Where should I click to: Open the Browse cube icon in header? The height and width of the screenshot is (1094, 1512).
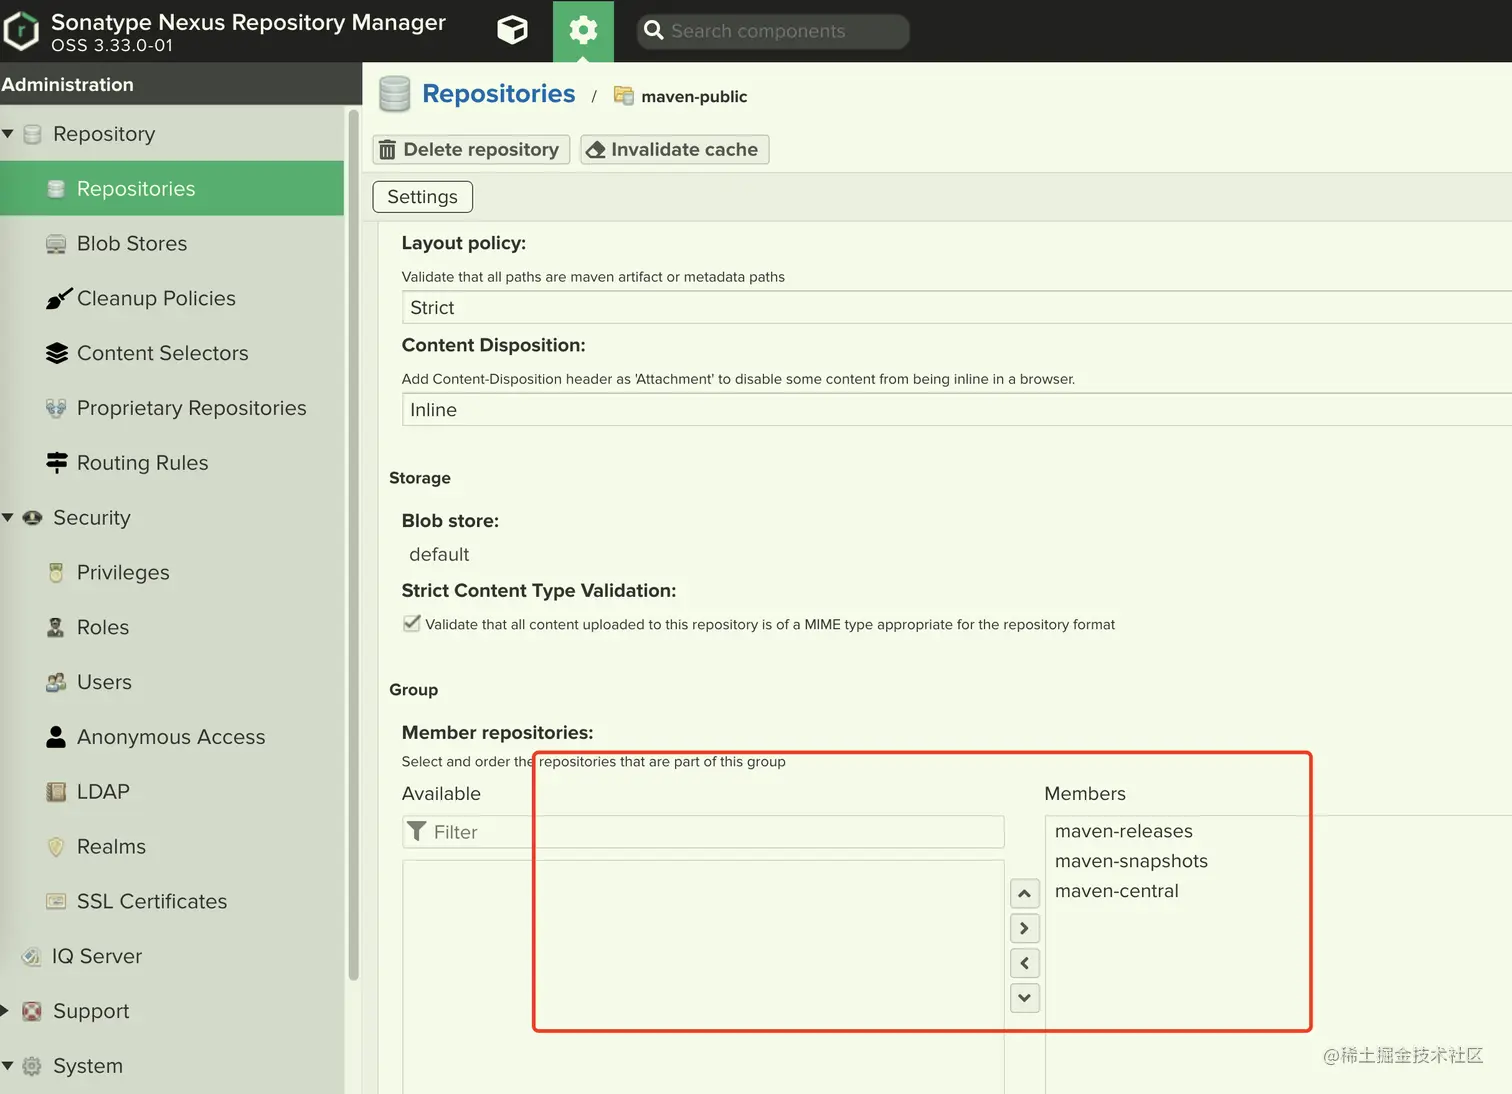point(512,31)
